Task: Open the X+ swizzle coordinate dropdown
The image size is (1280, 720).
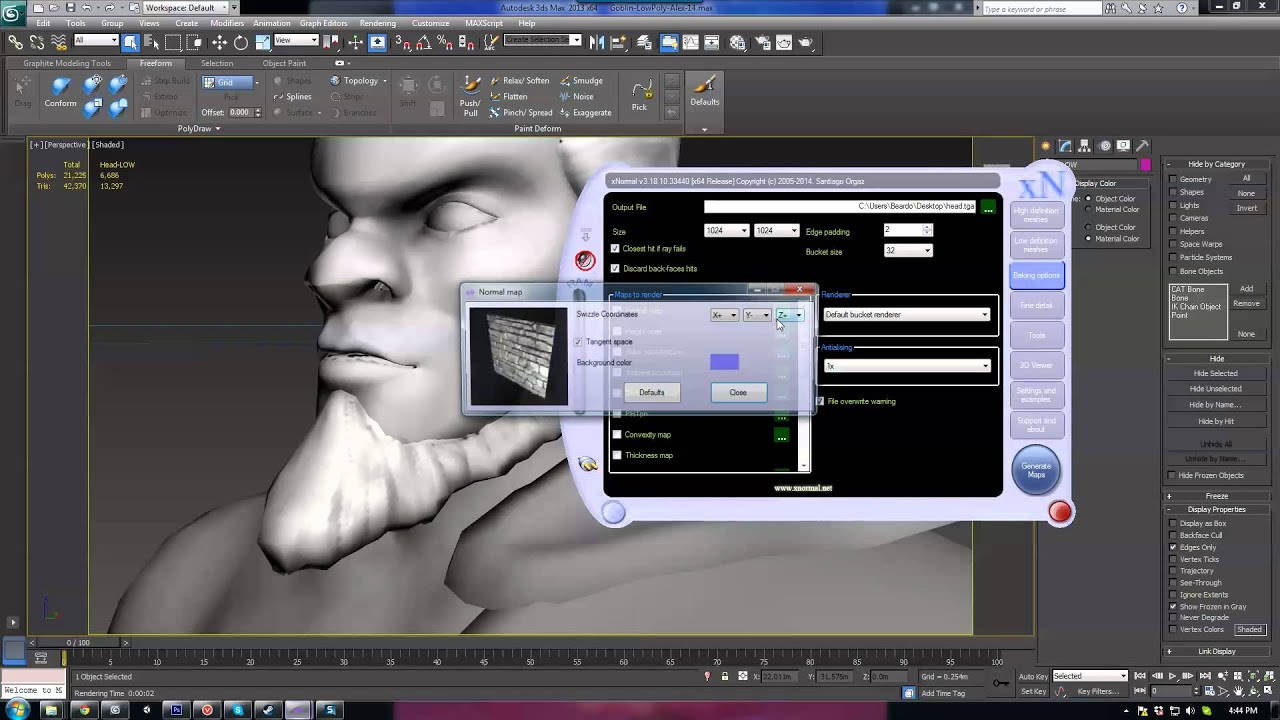Action: click(x=724, y=315)
